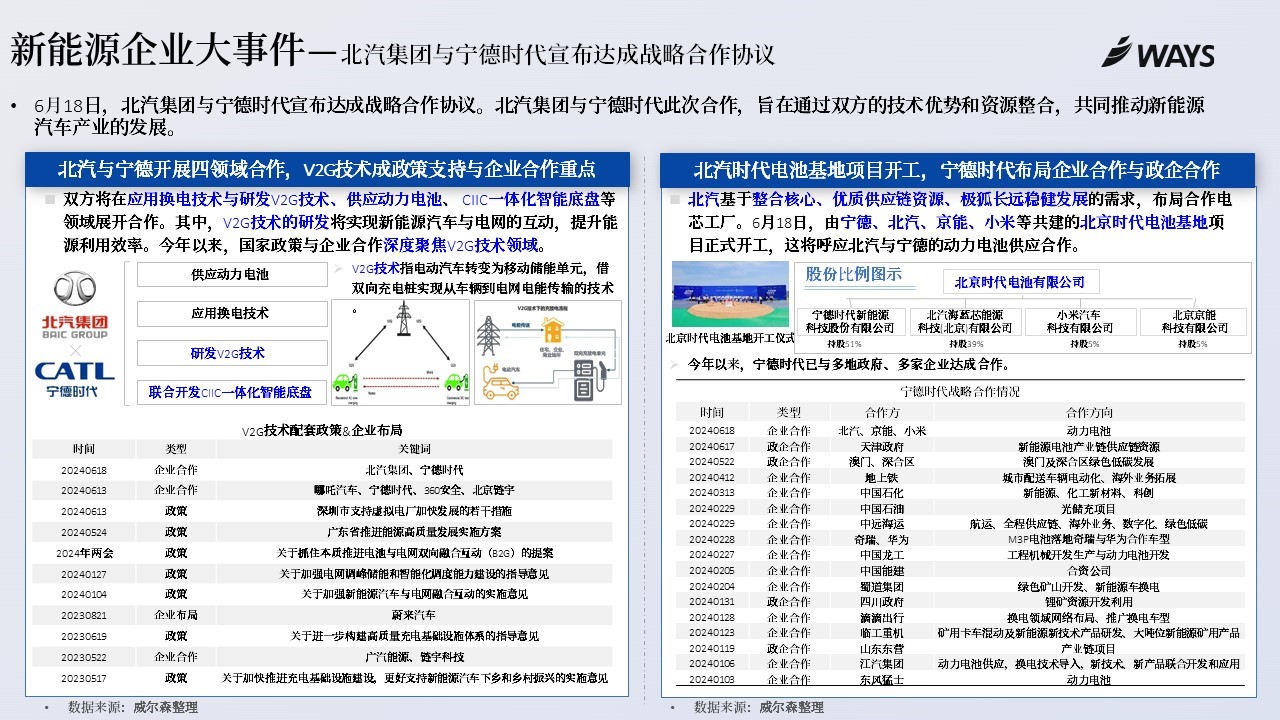Click the 地上铁 partner cell
Image resolution: width=1280 pixels, height=720 pixels.
coord(881,477)
